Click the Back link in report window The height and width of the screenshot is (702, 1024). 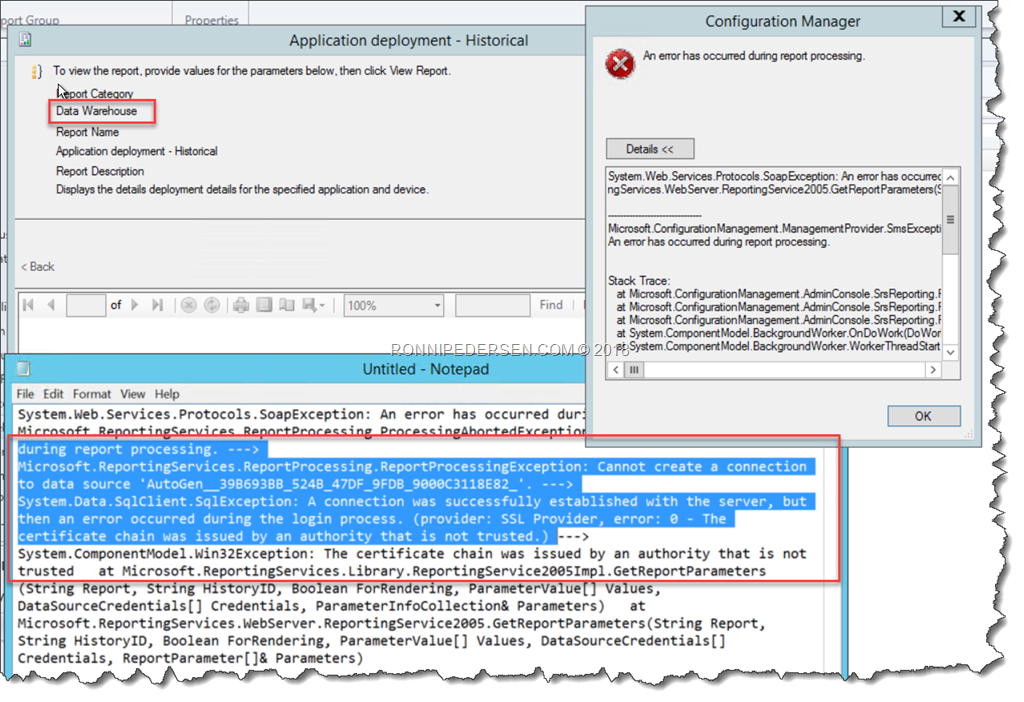[38, 266]
